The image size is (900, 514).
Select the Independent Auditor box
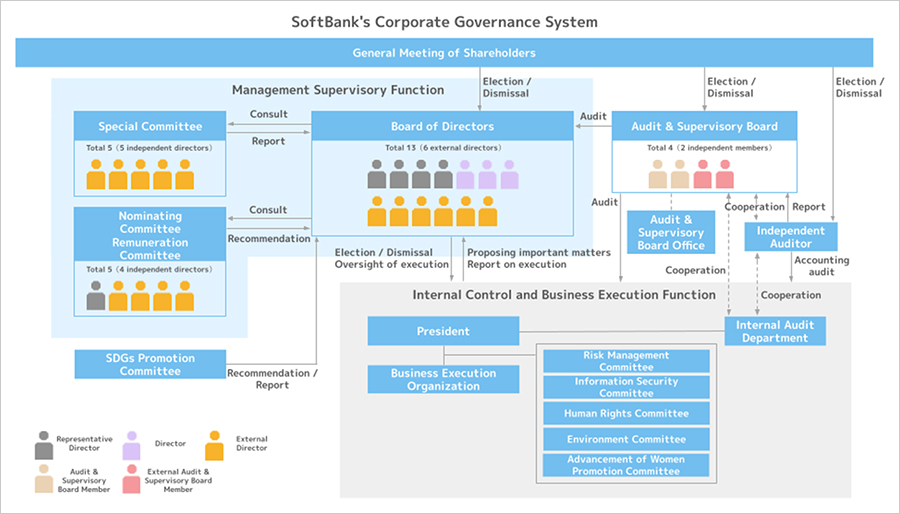[791, 237]
